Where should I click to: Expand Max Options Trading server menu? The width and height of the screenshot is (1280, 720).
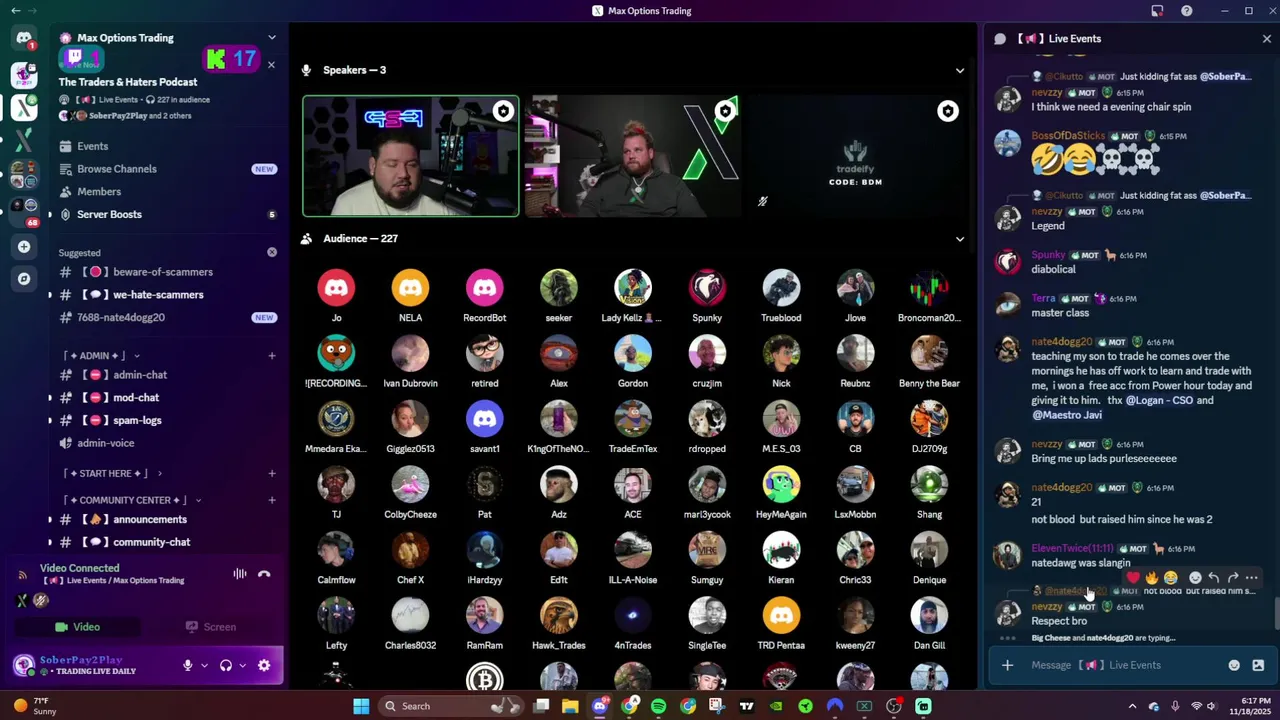[272, 38]
